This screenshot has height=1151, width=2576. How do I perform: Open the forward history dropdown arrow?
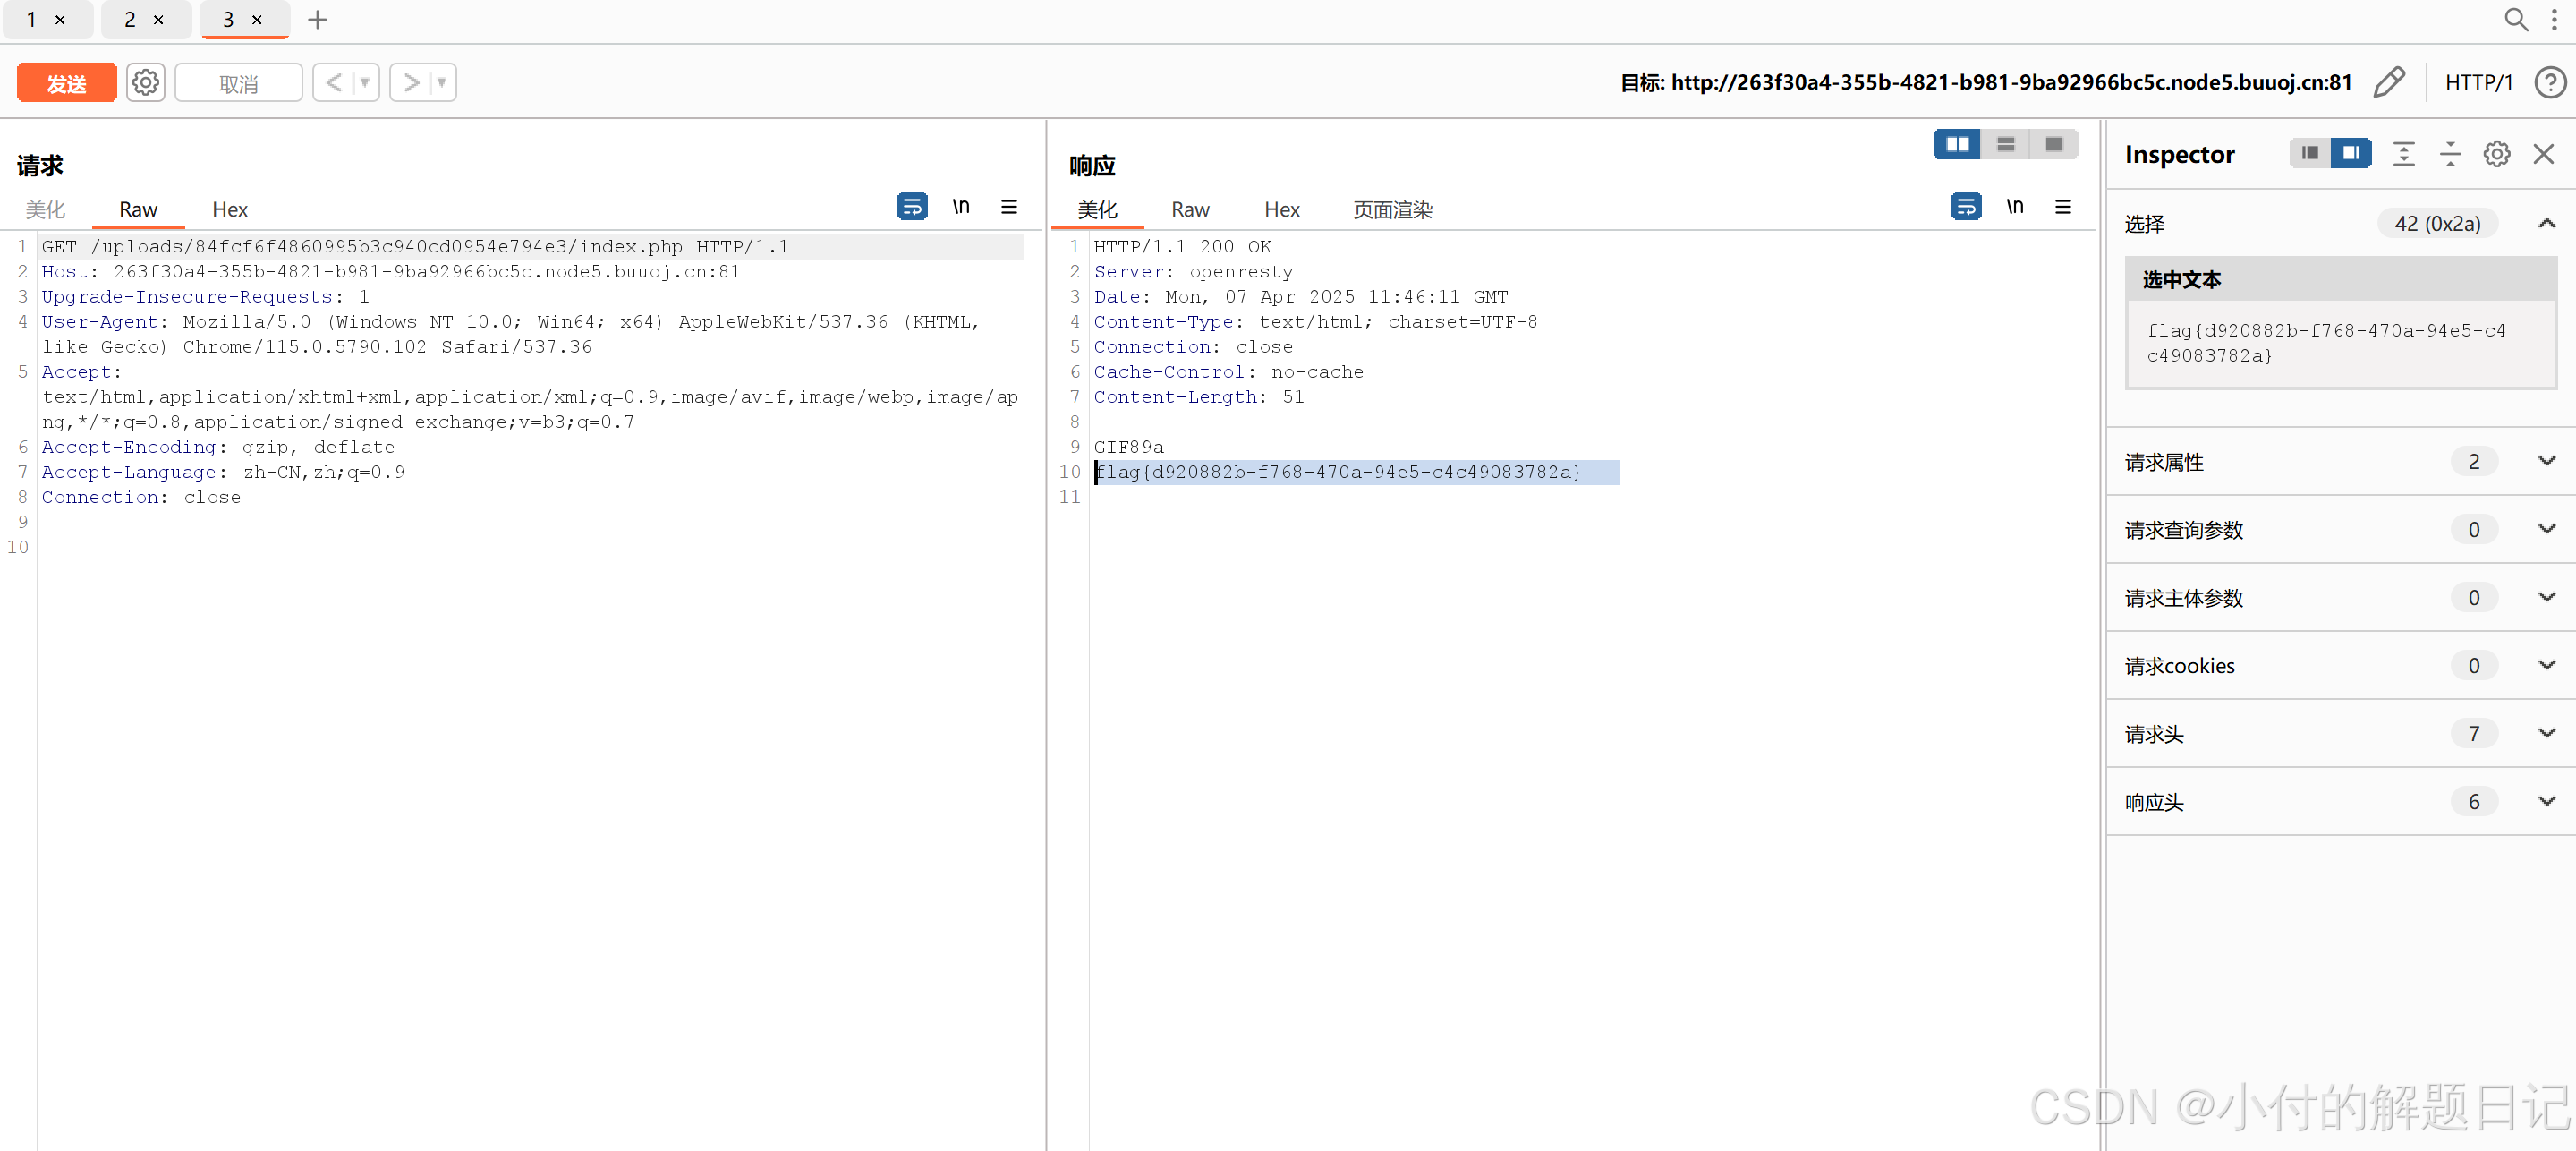point(441,82)
